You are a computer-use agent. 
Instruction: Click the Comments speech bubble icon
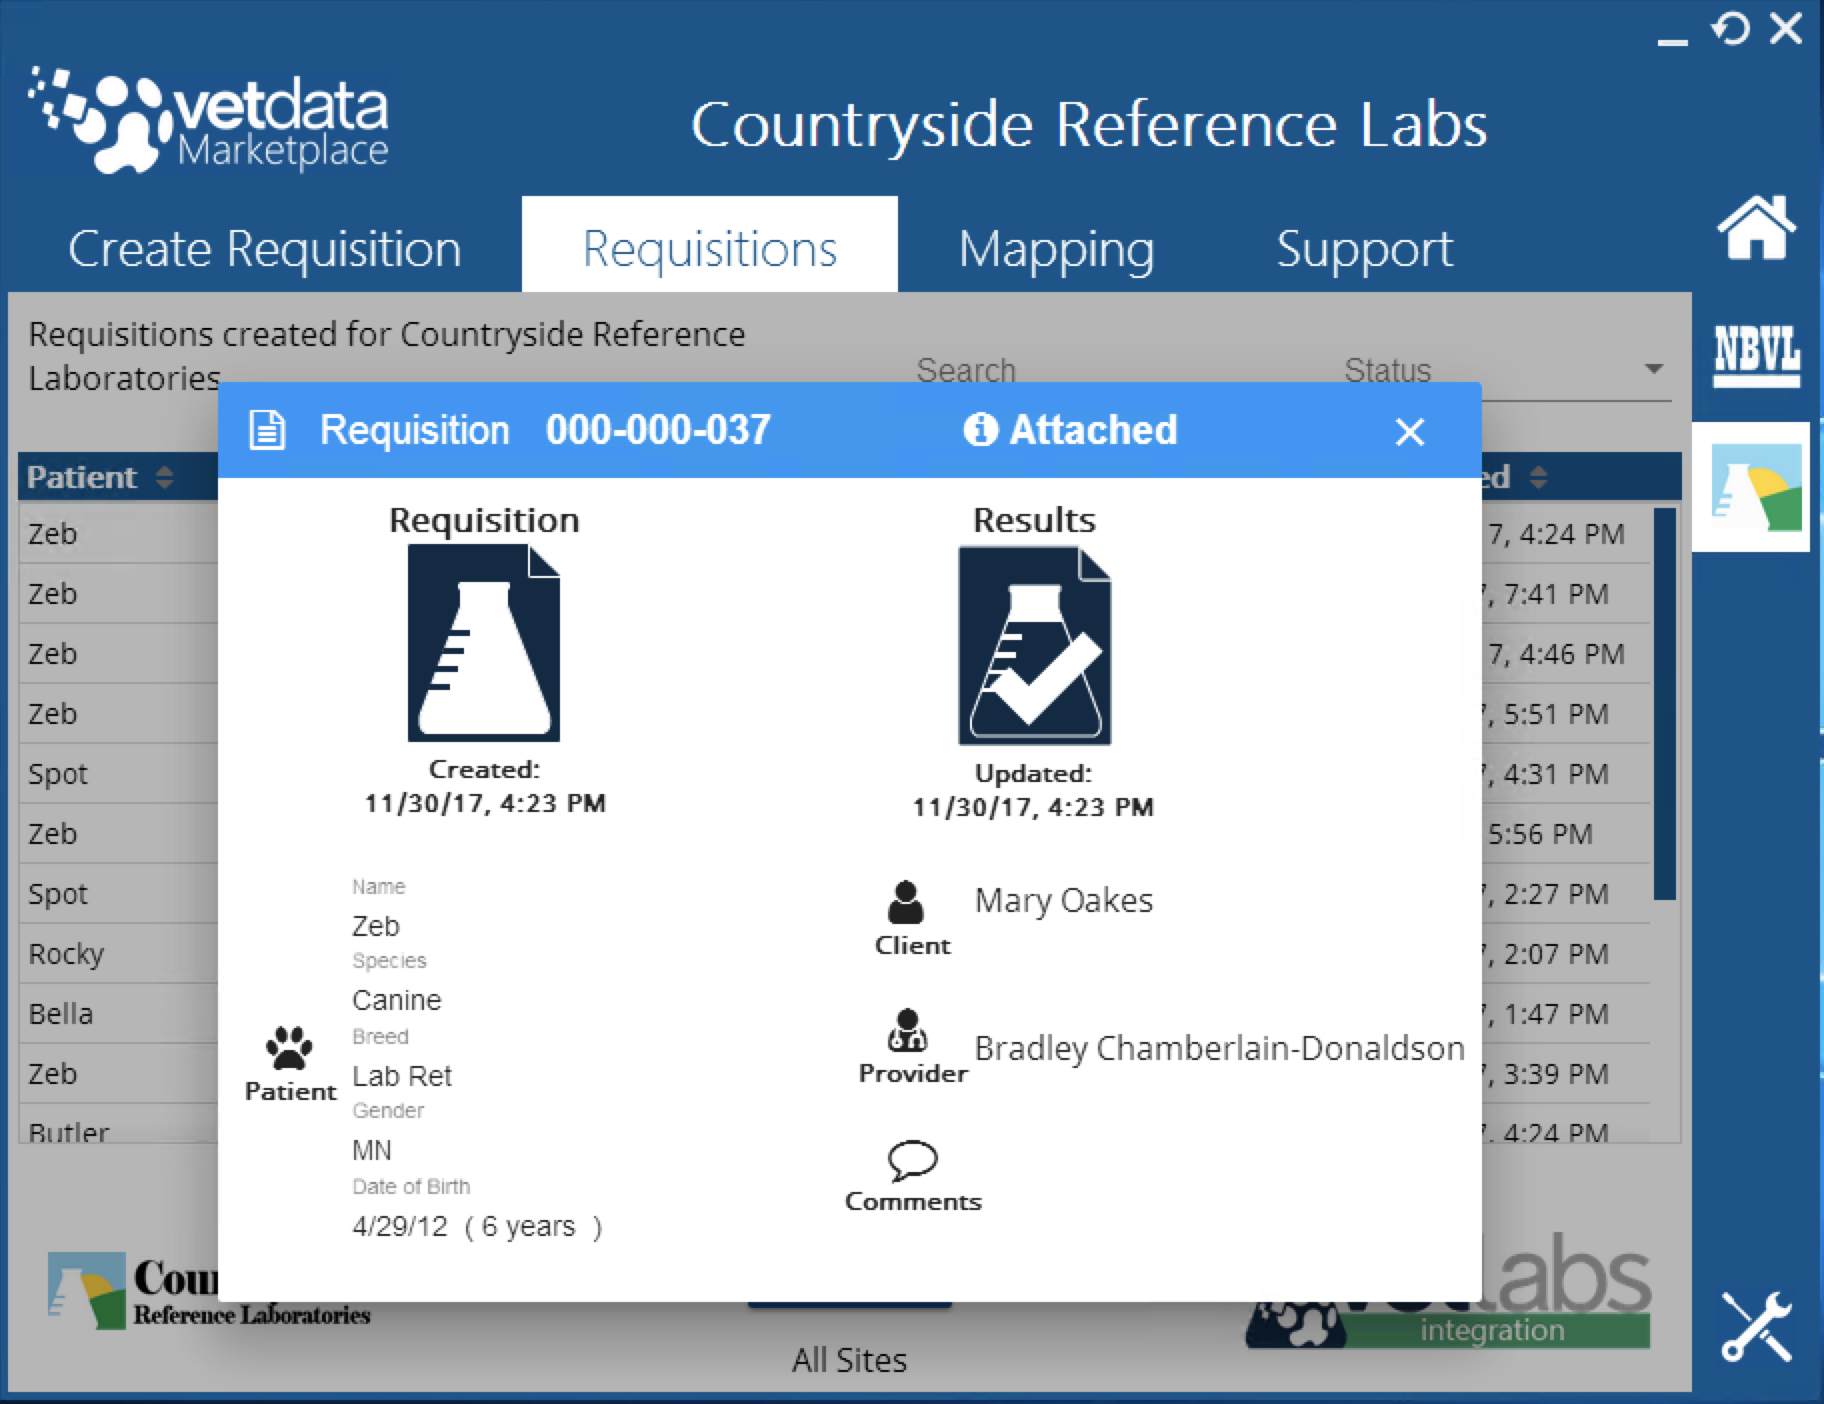(913, 1160)
